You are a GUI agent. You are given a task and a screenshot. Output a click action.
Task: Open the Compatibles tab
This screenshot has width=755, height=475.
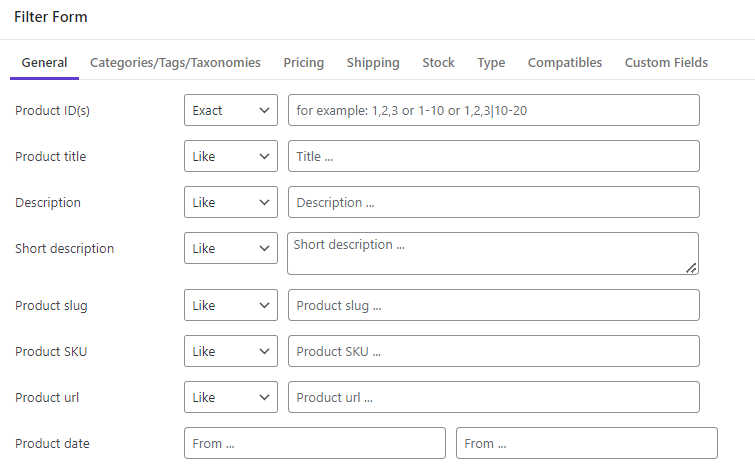tap(565, 63)
